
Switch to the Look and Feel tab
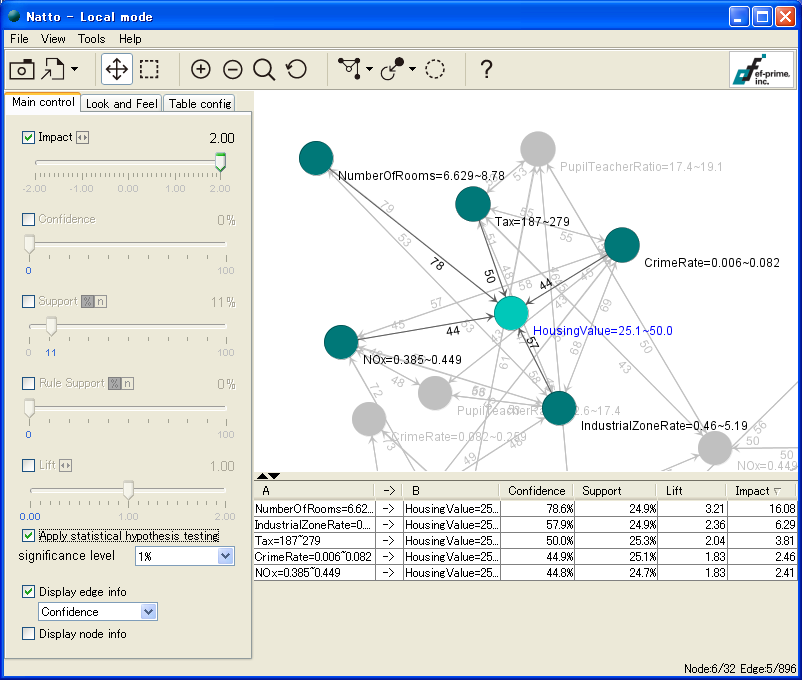point(121,103)
